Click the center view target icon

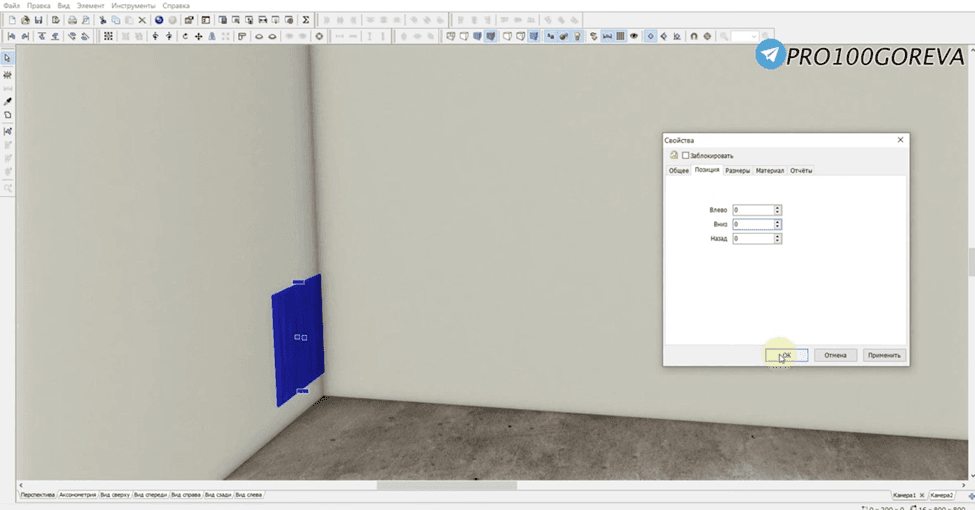[319, 36]
